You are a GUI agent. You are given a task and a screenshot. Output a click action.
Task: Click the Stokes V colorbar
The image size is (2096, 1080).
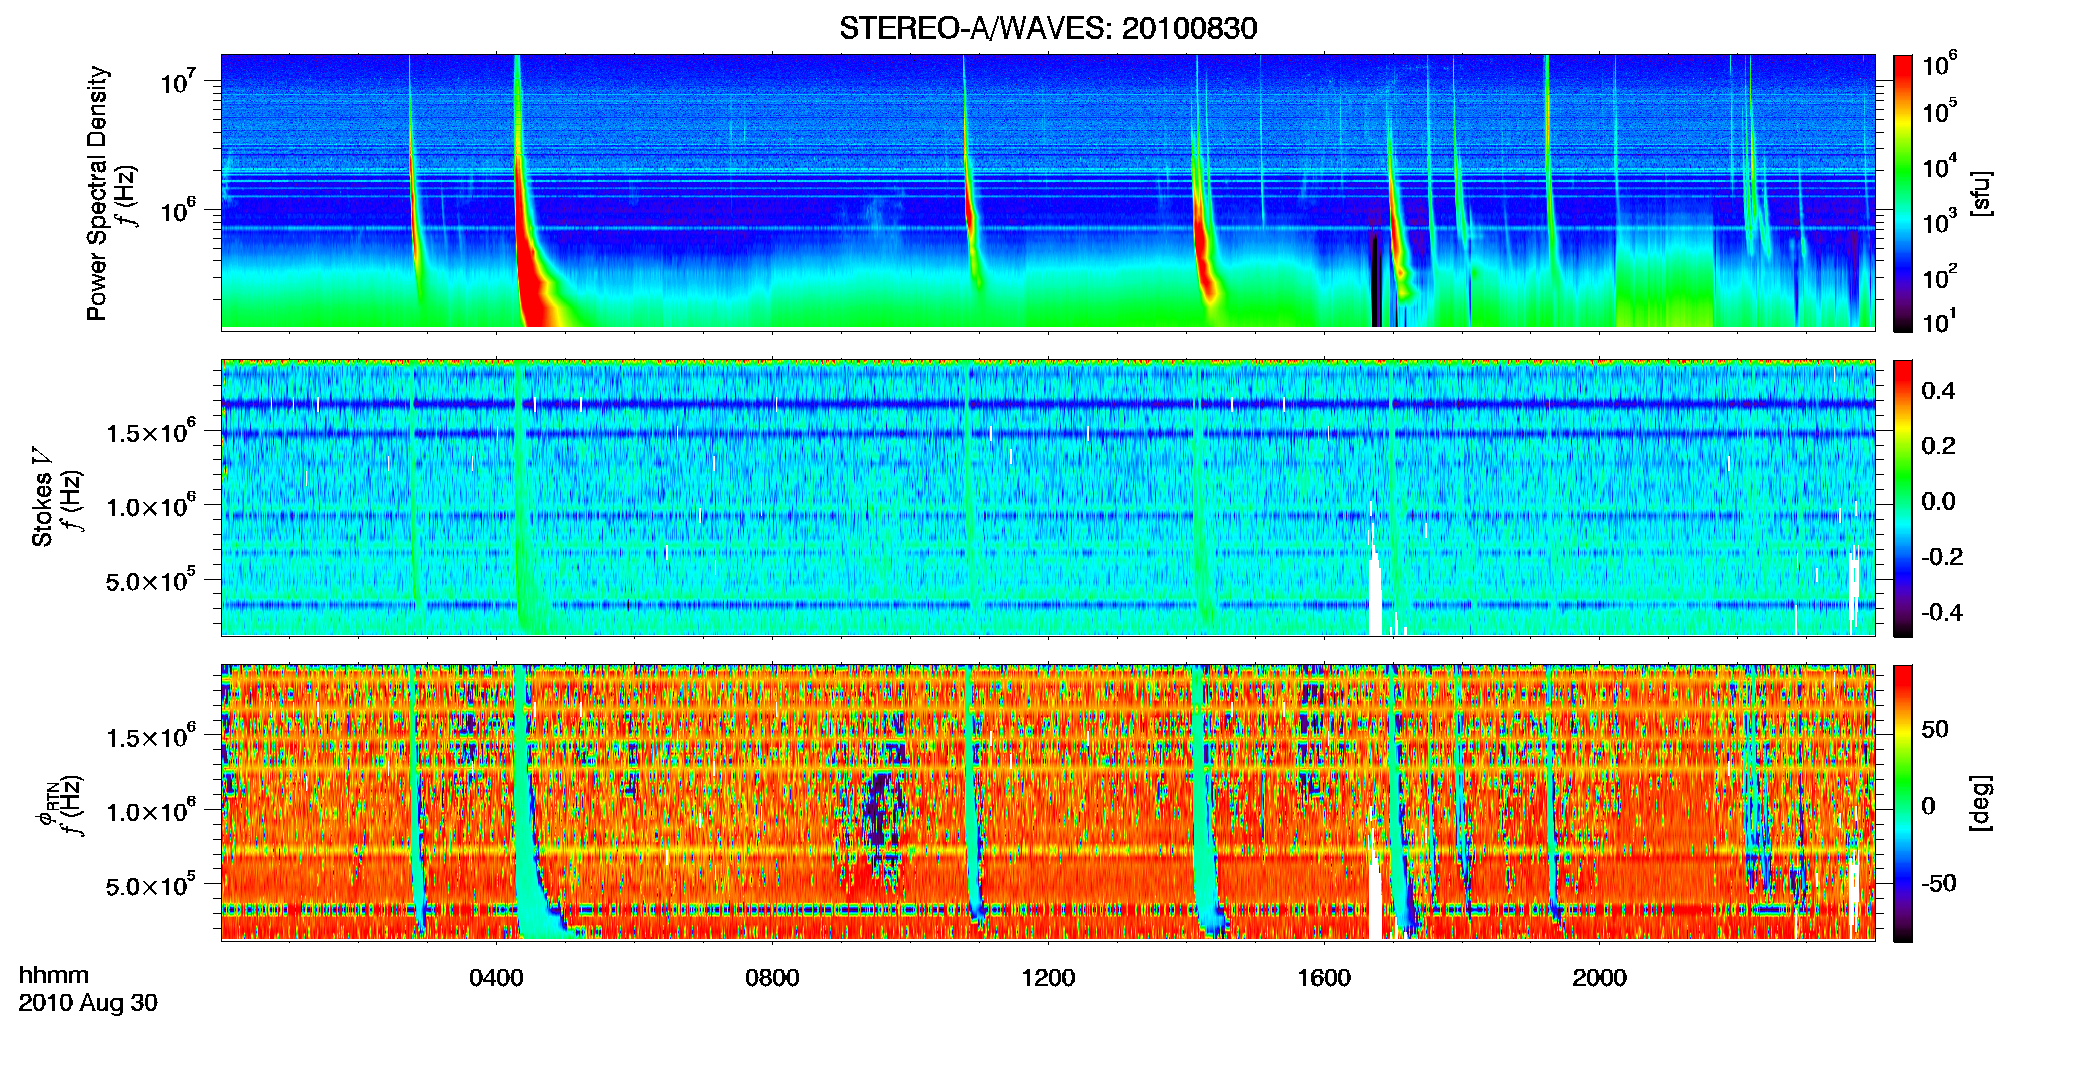[1903, 498]
